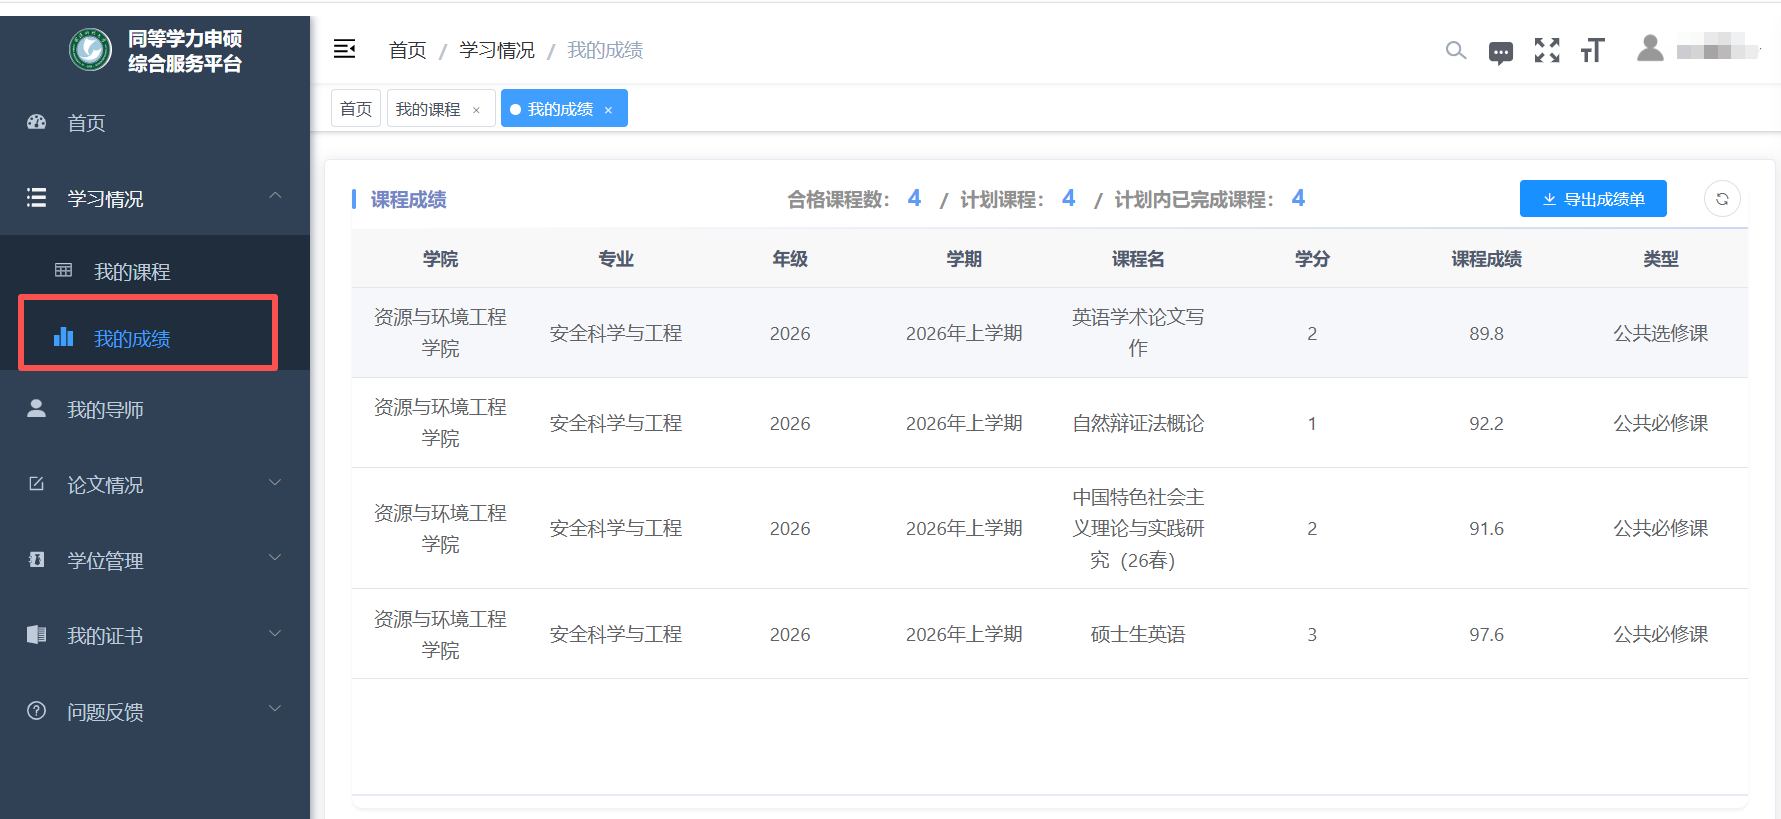
Task: Switch to the 首页 page tab
Action: (356, 109)
